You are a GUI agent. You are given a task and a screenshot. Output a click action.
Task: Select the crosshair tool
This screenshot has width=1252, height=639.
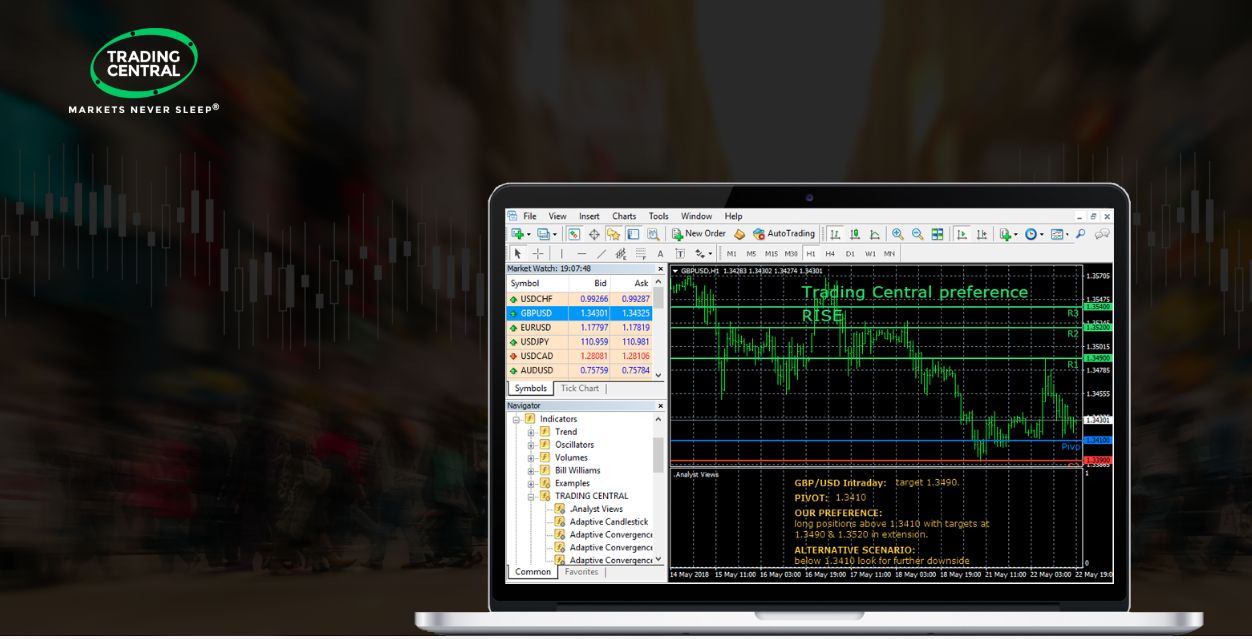pyautogui.click(x=538, y=254)
